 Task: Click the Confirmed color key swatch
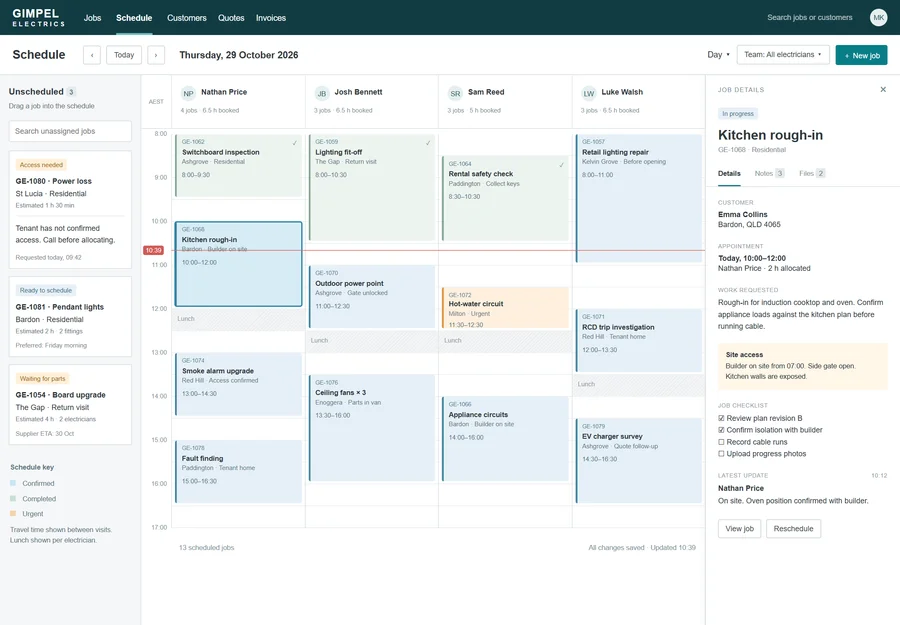13,483
